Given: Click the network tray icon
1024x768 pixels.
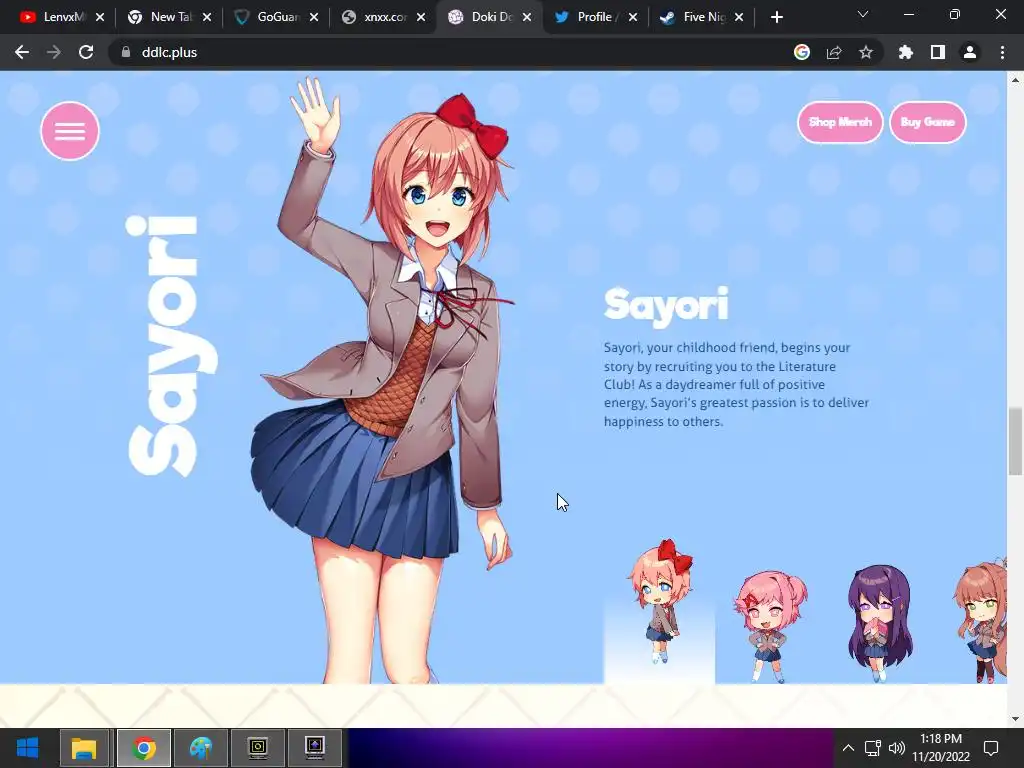Looking at the screenshot, I should tap(872, 748).
